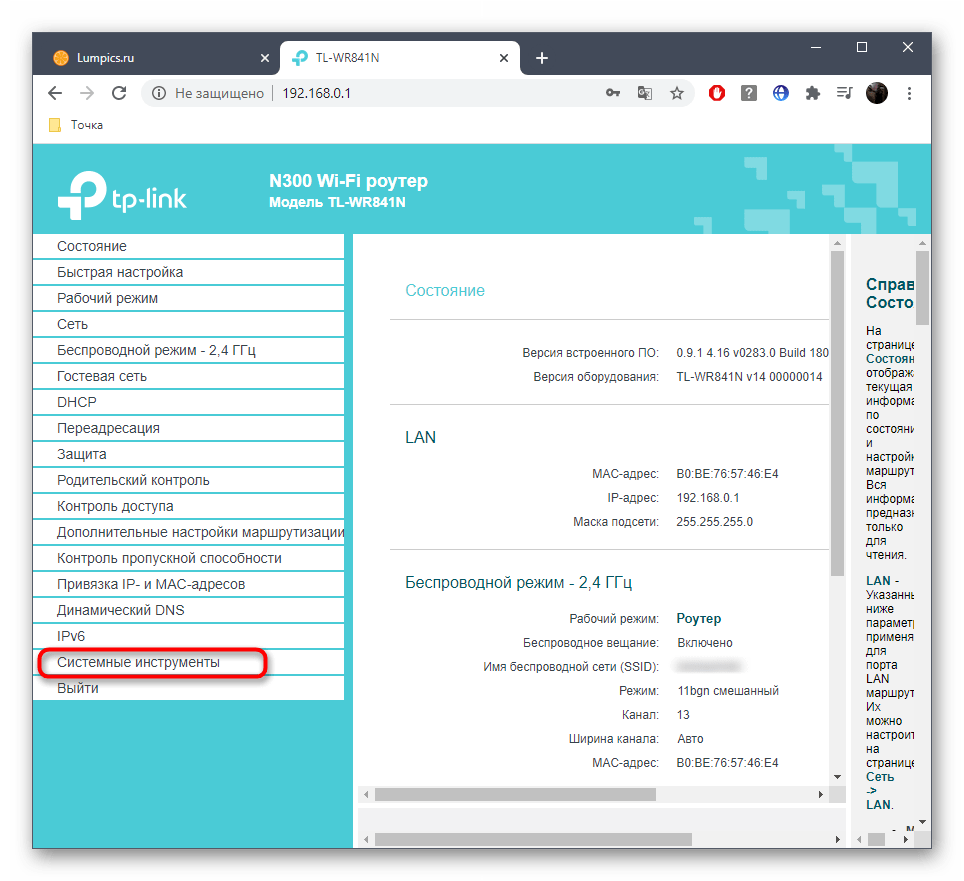Open the DHCP menu item
This screenshot has width=964, height=881.
point(188,402)
